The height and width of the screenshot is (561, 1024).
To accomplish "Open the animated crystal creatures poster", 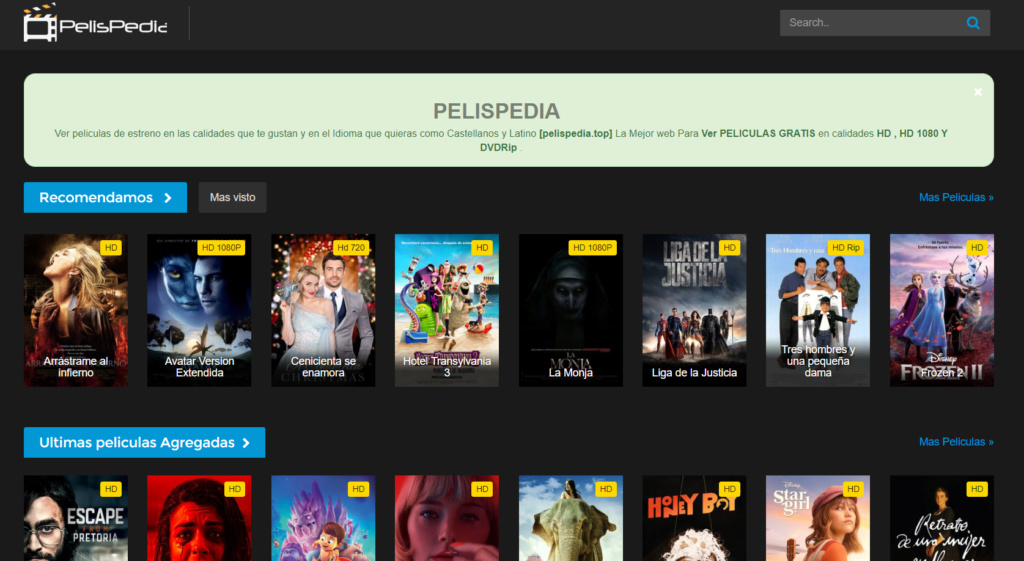I will point(323,518).
